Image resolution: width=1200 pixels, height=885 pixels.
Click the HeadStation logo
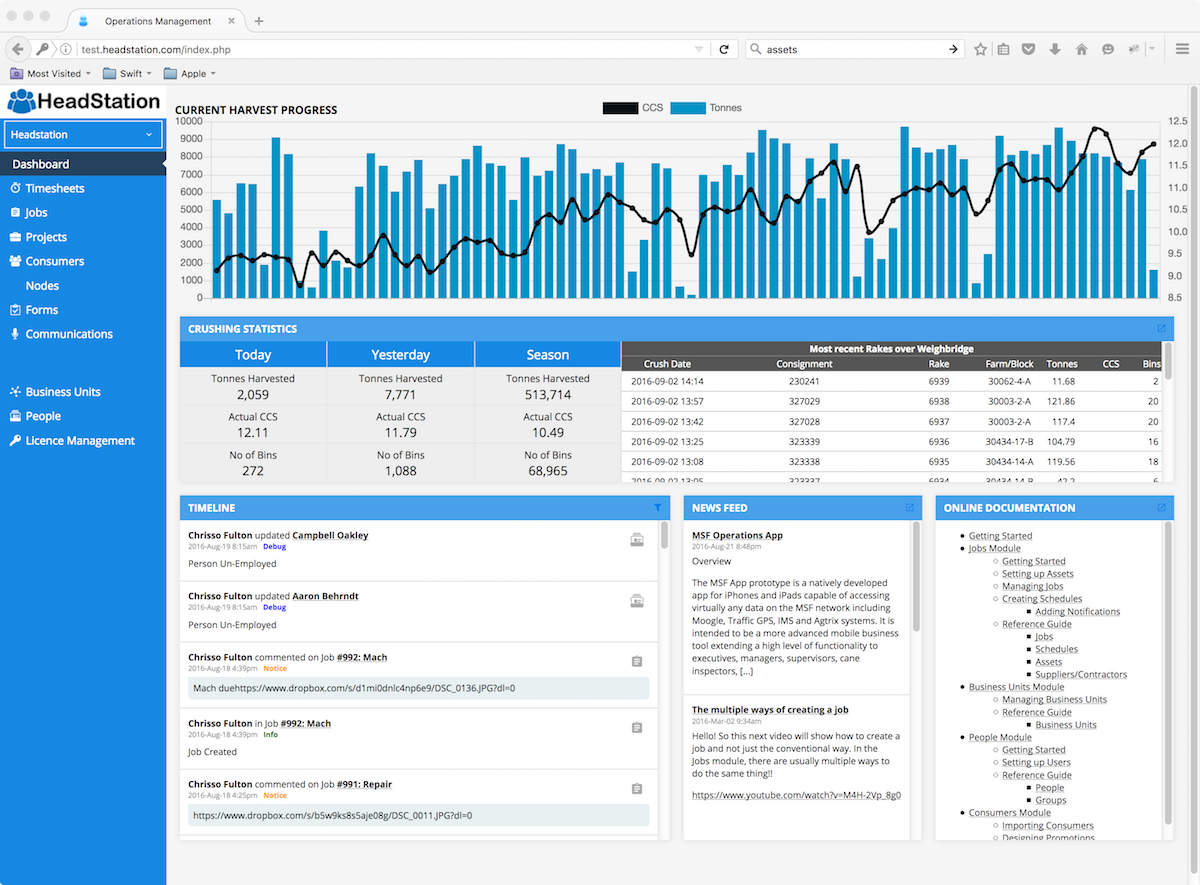(x=84, y=101)
